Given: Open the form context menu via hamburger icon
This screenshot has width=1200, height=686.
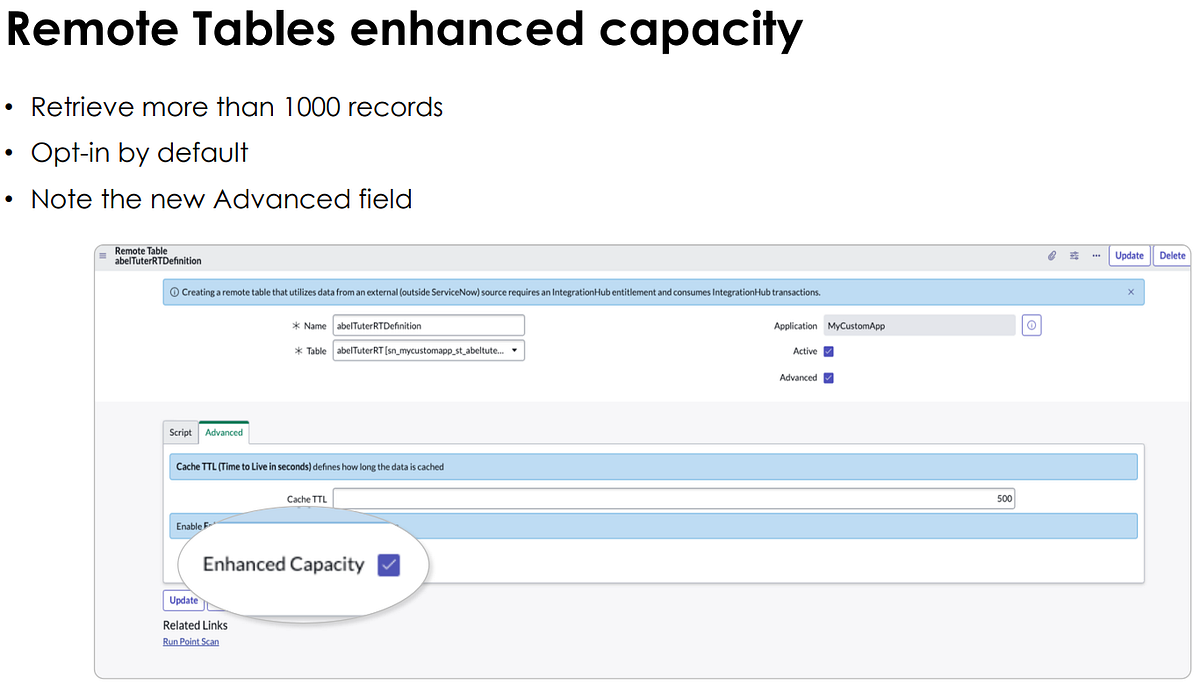Looking at the screenshot, I should pos(103,255).
